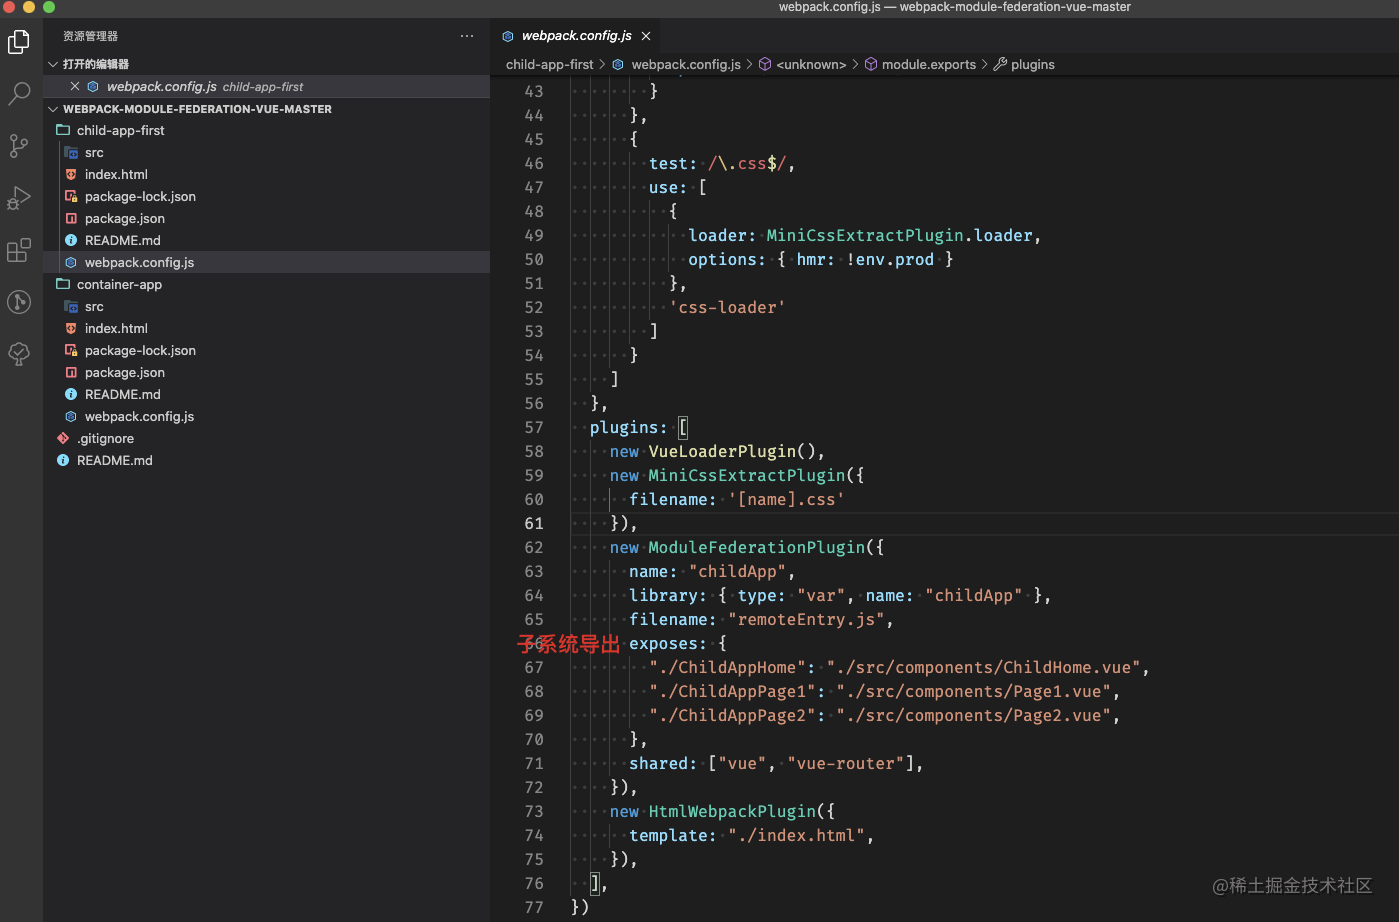Open package-lock.json in child-app-first

[266, 196]
